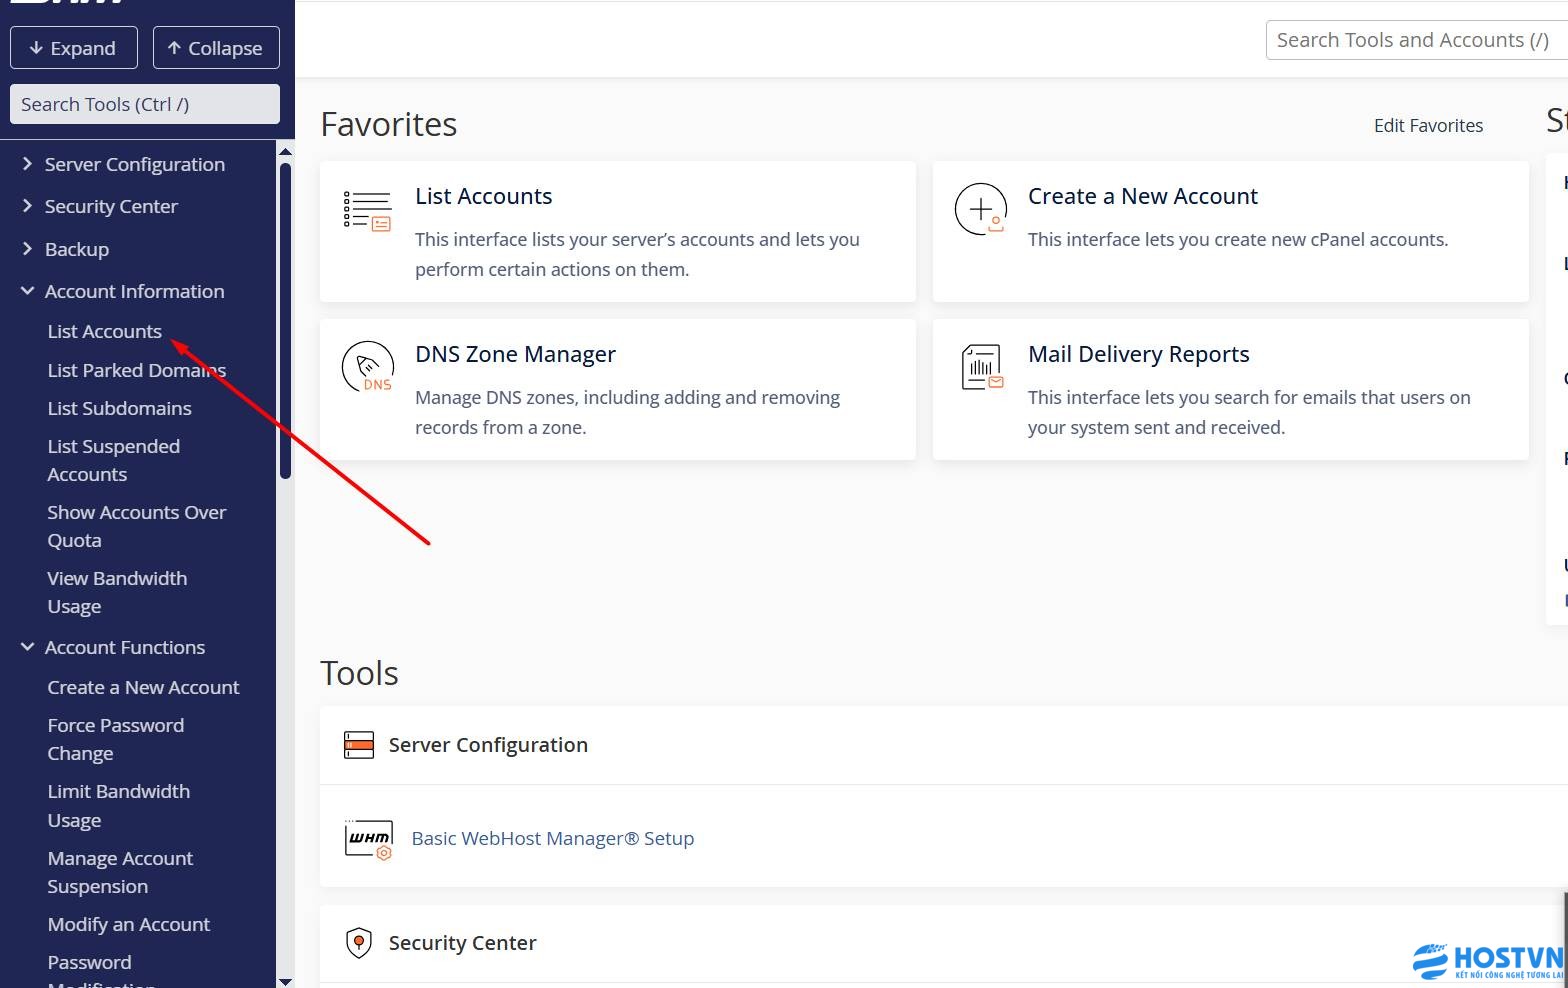Click the Create a New Account plus icon

coord(980,209)
